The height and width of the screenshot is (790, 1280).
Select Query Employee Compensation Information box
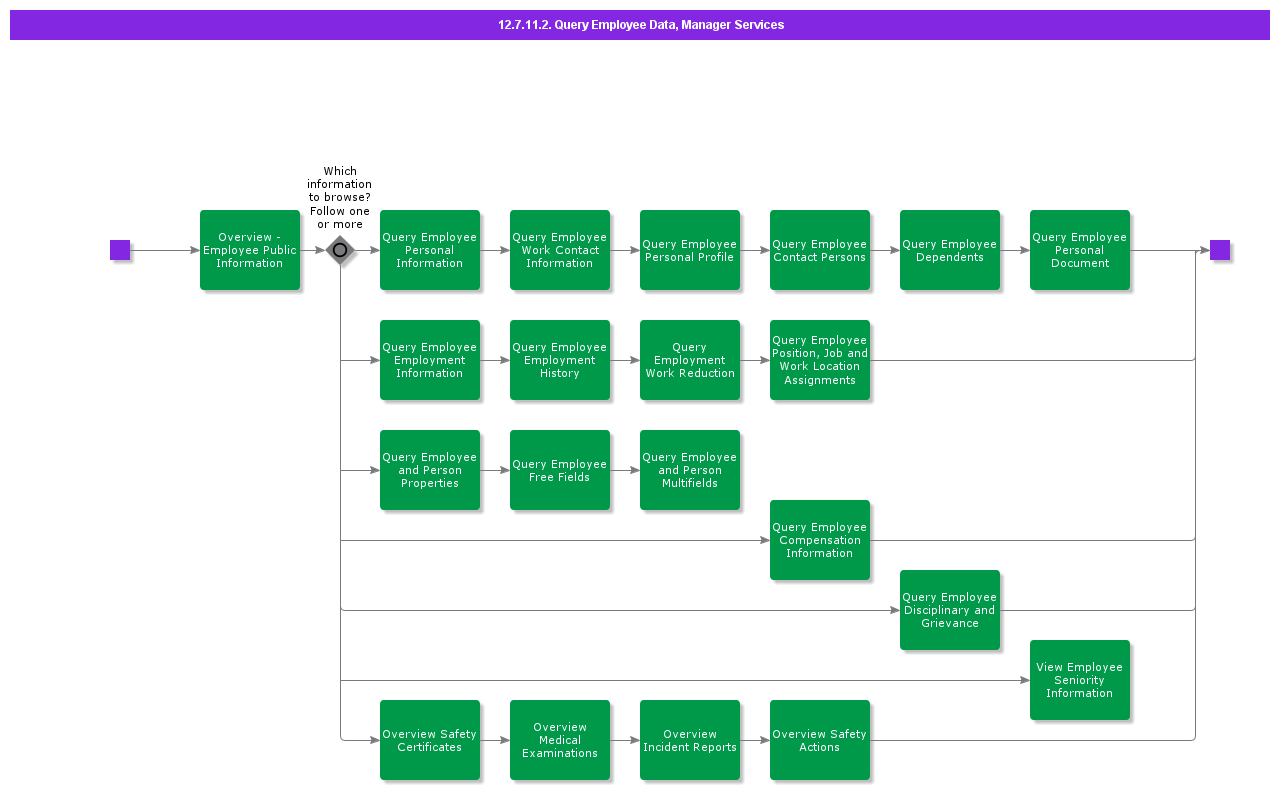pos(820,540)
